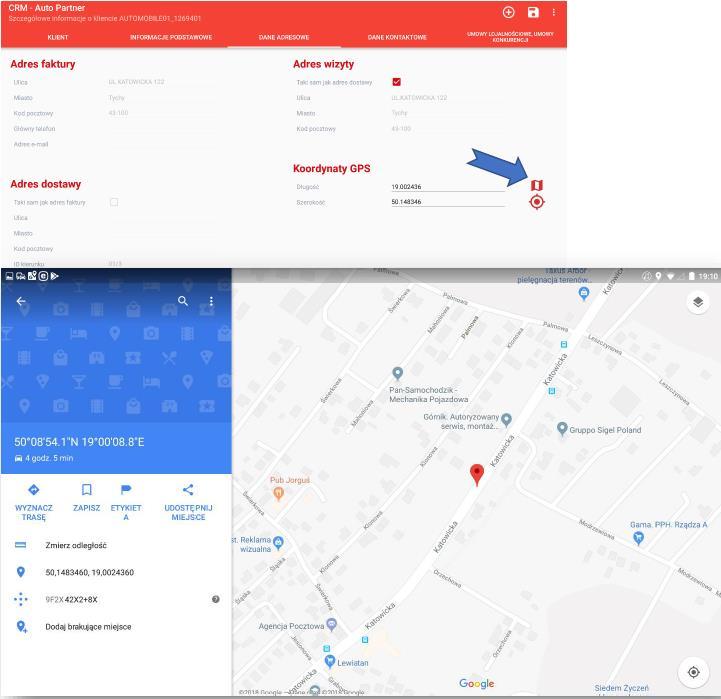Select the DANE ADRESOWE tab
721x699 pixels.
pos(284,37)
